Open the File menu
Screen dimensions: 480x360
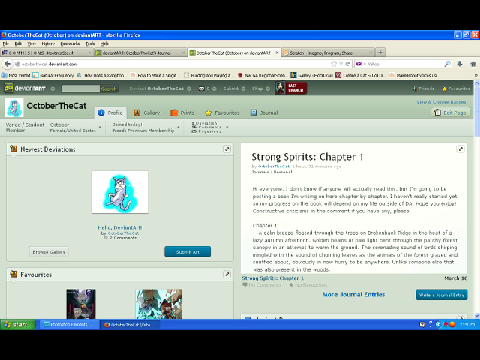click(6, 44)
